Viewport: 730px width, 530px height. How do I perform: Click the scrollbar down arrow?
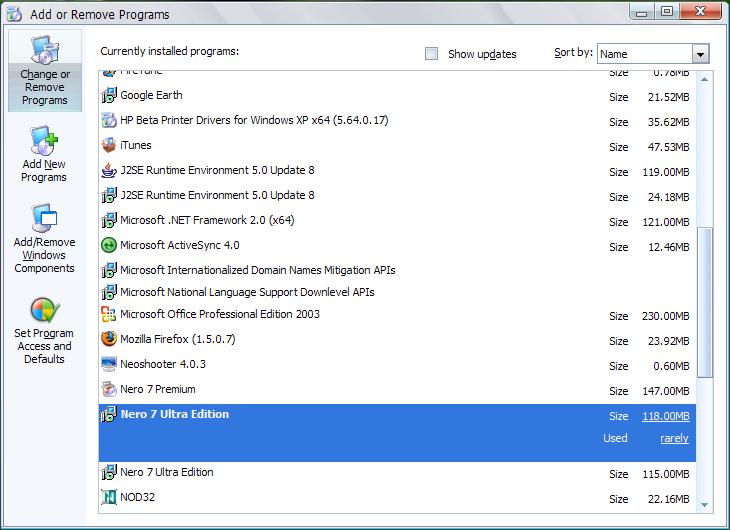[704, 505]
